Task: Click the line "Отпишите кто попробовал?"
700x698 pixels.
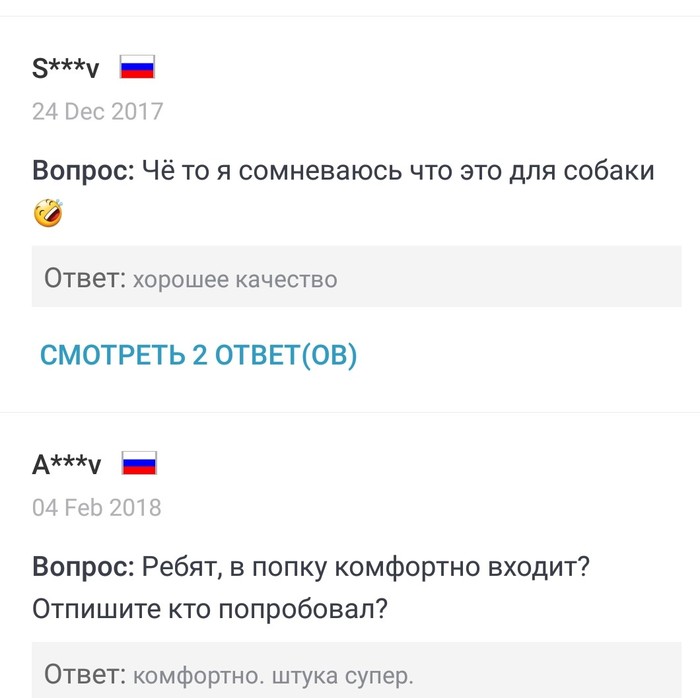Action: pyautogui.click(x=210, y=609)
